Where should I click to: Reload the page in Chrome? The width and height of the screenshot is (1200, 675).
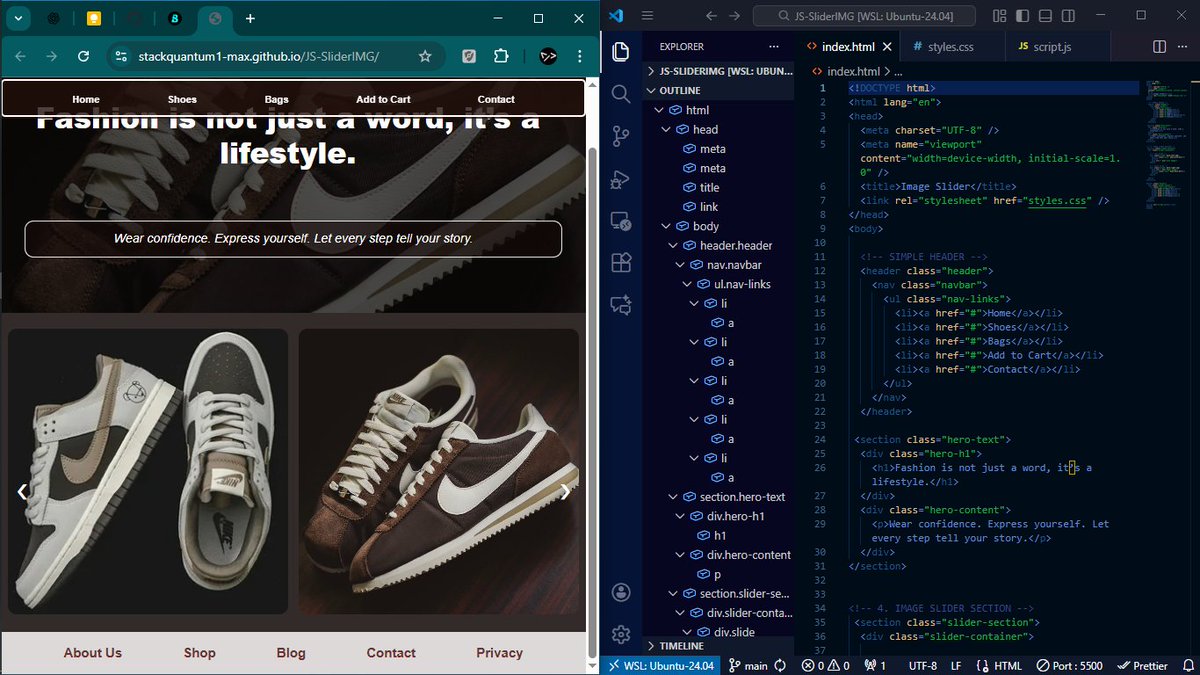pos(83,56)
